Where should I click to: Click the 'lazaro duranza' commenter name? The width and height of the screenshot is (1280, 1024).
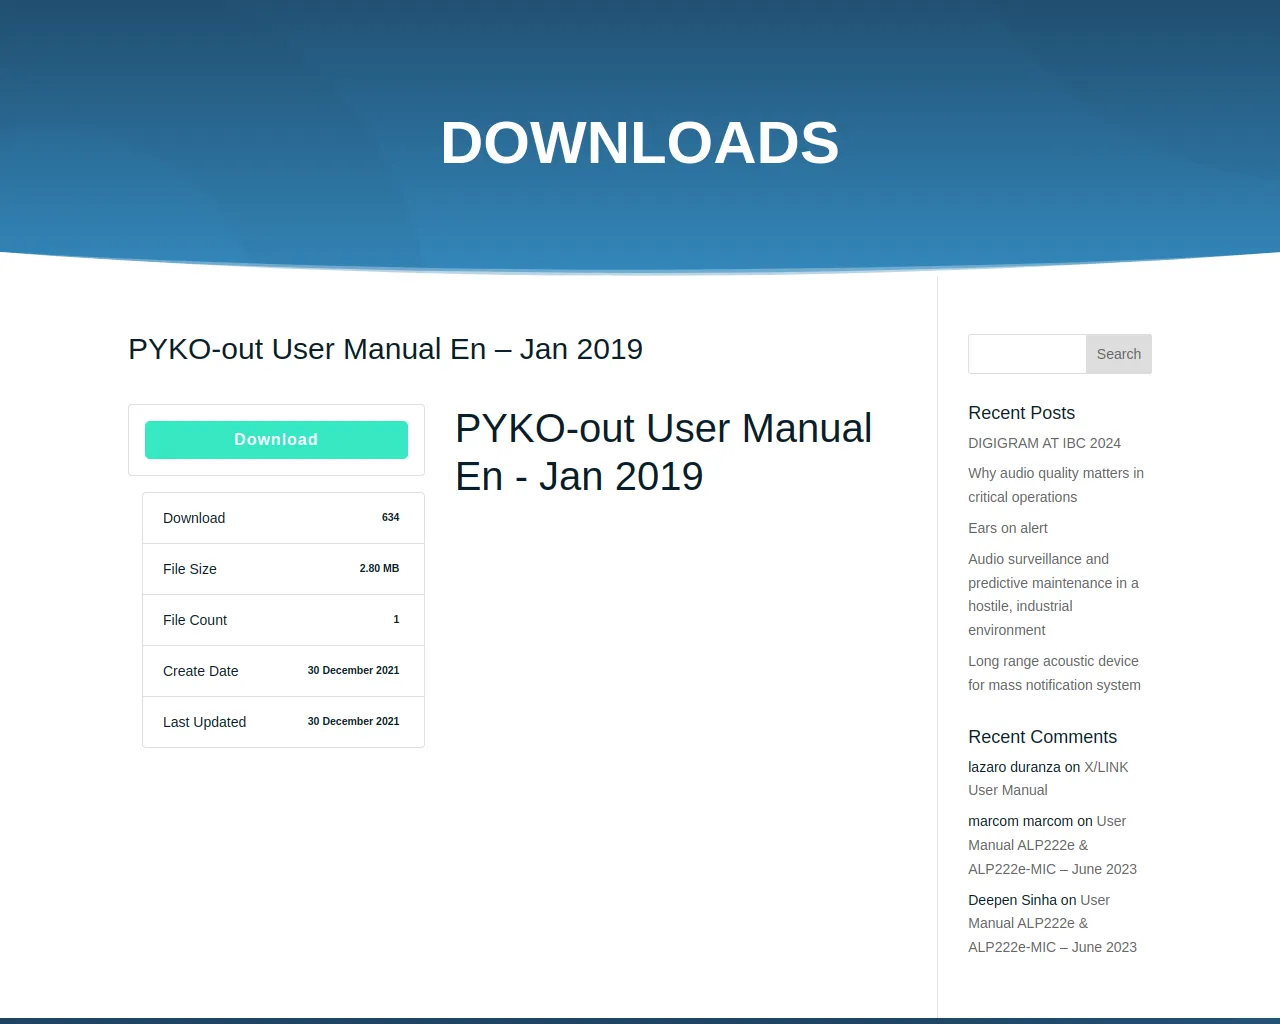[x=1014, y=767]
